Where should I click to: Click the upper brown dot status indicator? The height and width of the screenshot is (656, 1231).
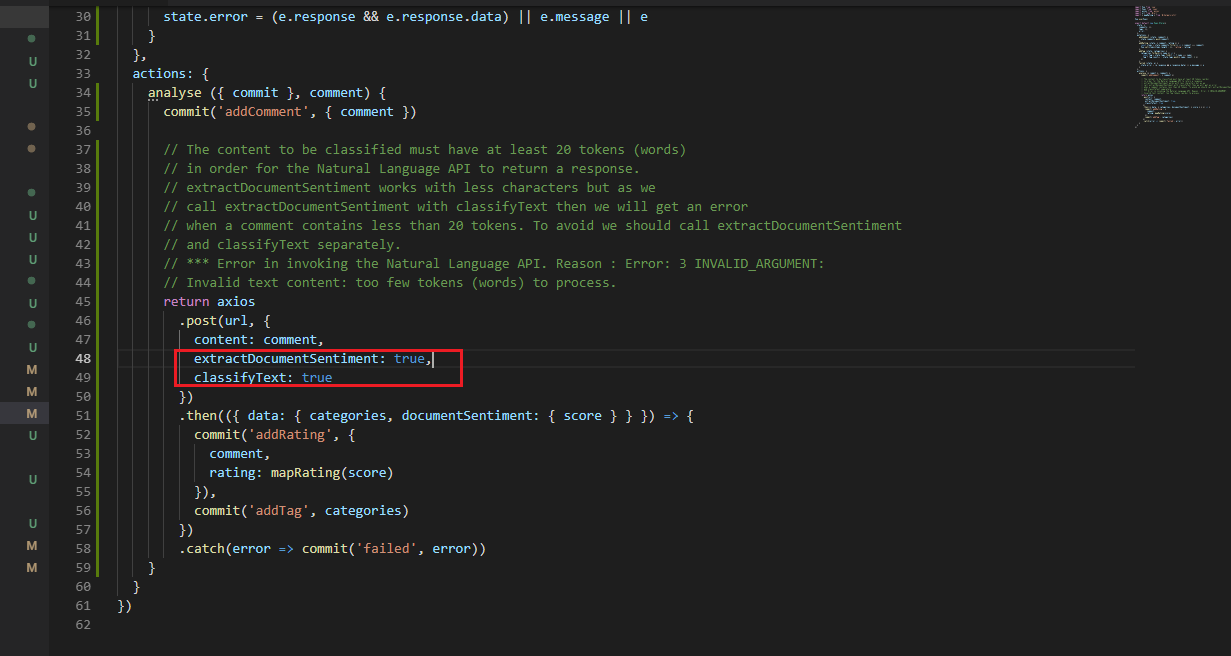pyautogui.click(x=32, y=127)
